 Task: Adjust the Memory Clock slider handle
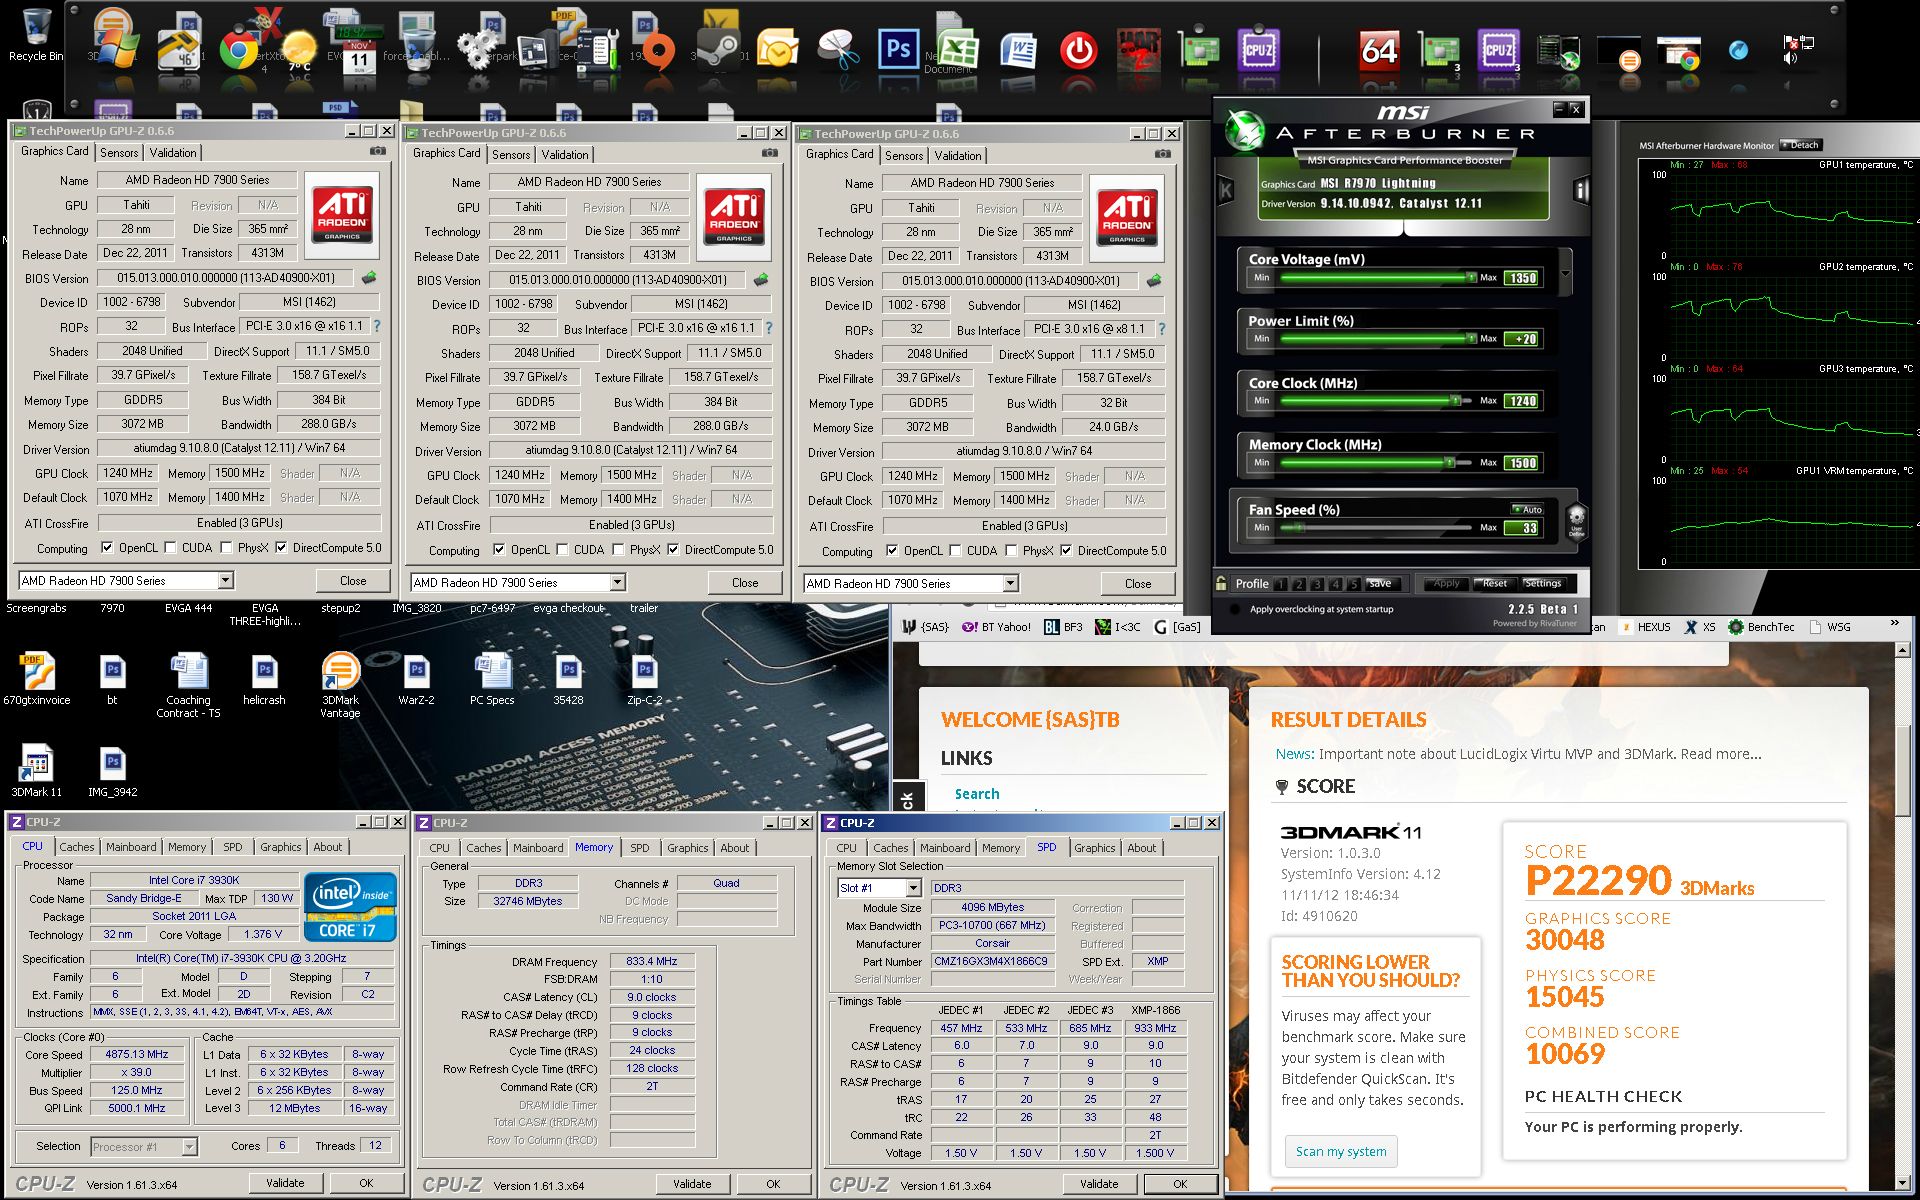1448,463
